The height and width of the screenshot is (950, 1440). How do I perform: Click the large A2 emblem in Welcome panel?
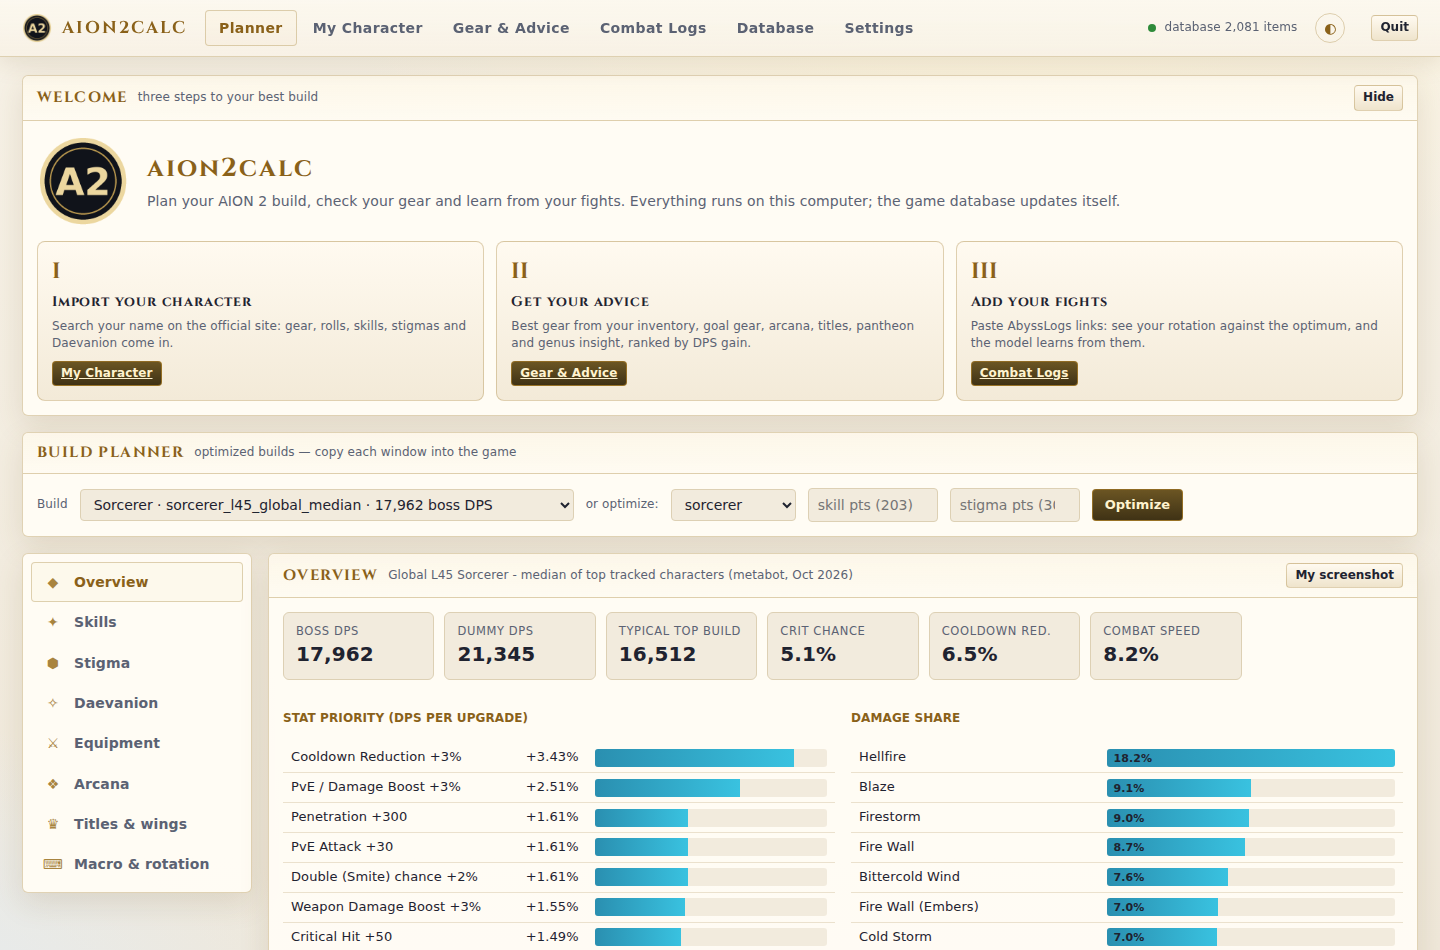(83, 181)
